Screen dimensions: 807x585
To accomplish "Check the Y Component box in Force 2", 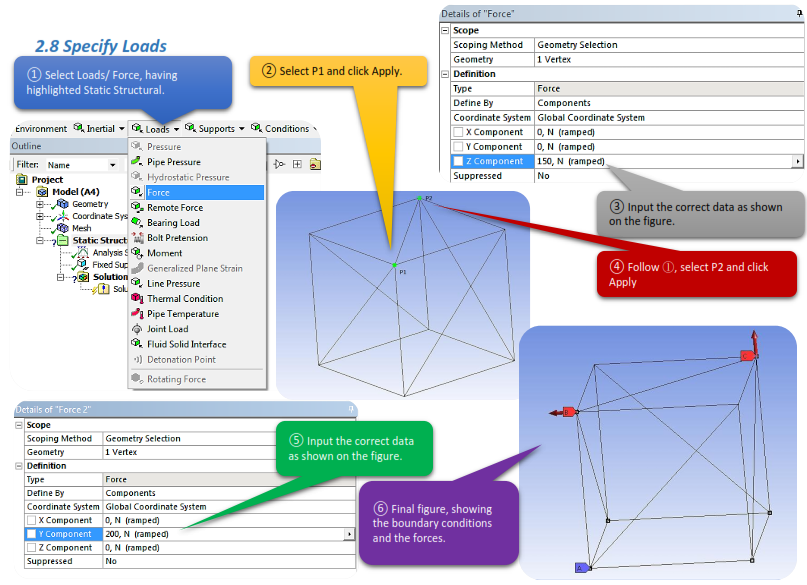I will tap(30, 534).
